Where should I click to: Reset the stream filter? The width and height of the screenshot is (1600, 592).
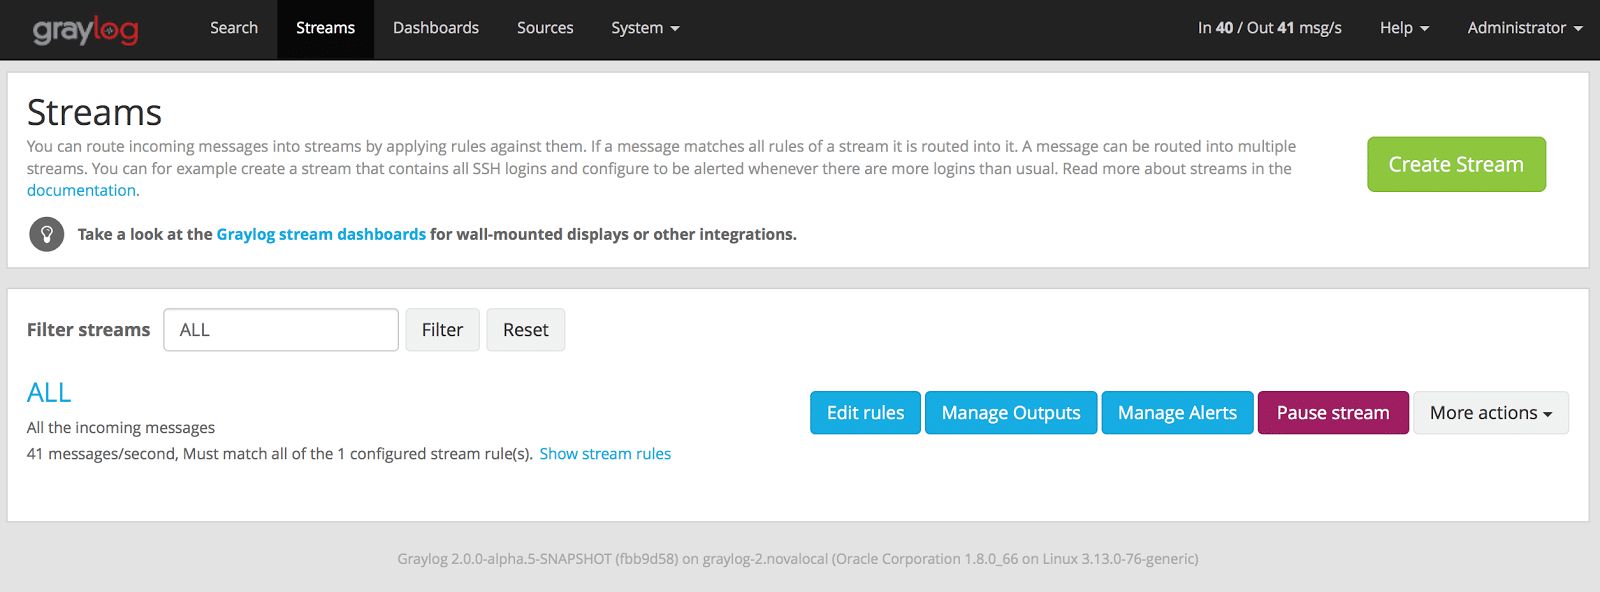click(x=525, y=330)
